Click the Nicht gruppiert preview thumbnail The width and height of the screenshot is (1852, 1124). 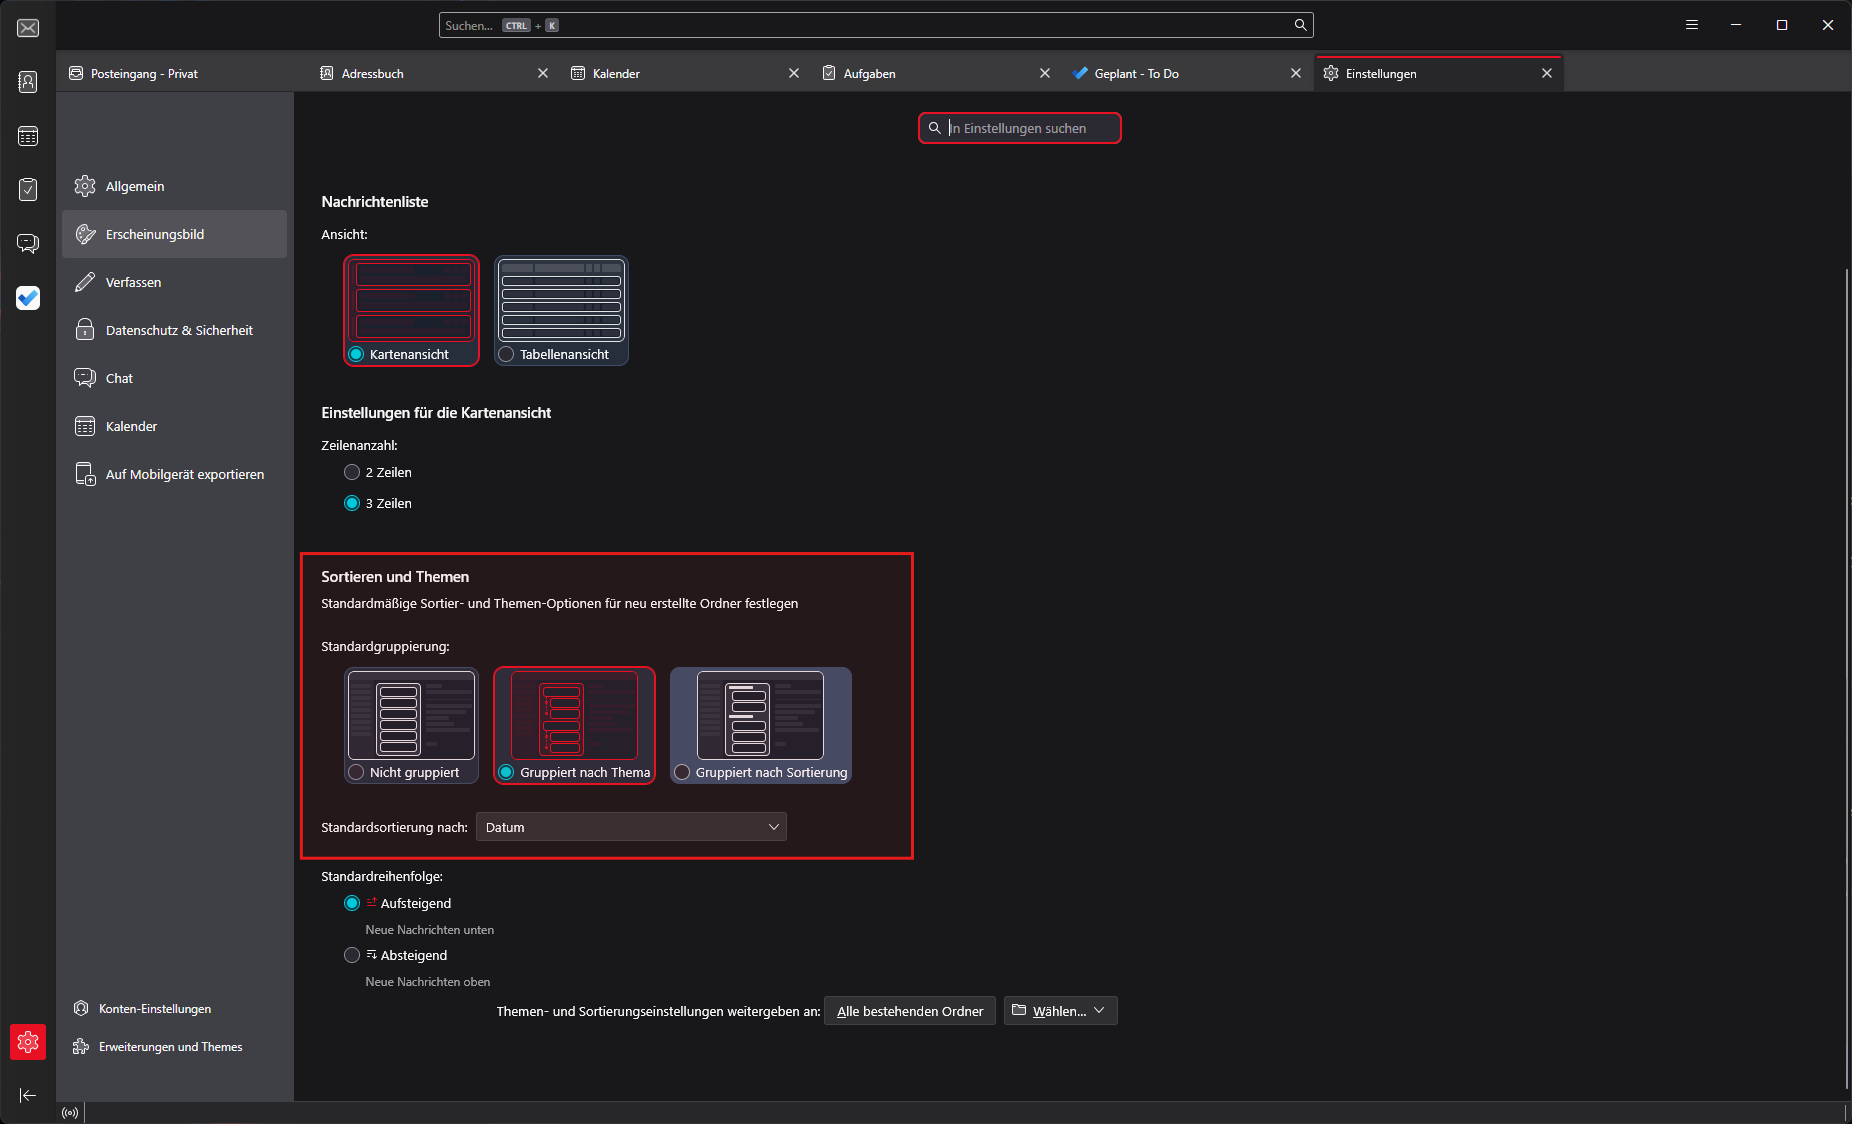click(411, 716)
